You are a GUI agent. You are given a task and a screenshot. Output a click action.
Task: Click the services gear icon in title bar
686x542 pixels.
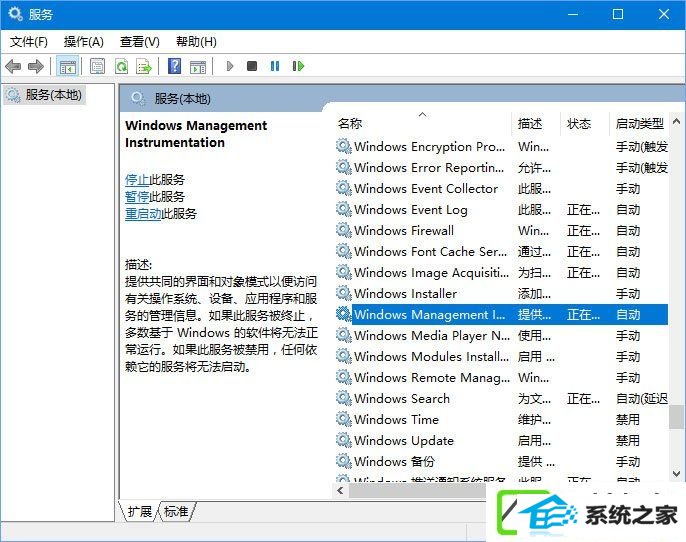[15, 14]
